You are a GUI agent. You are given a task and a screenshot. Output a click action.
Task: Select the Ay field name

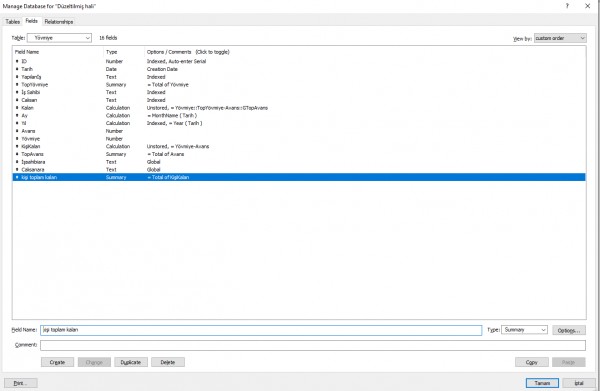pos(24,116)
